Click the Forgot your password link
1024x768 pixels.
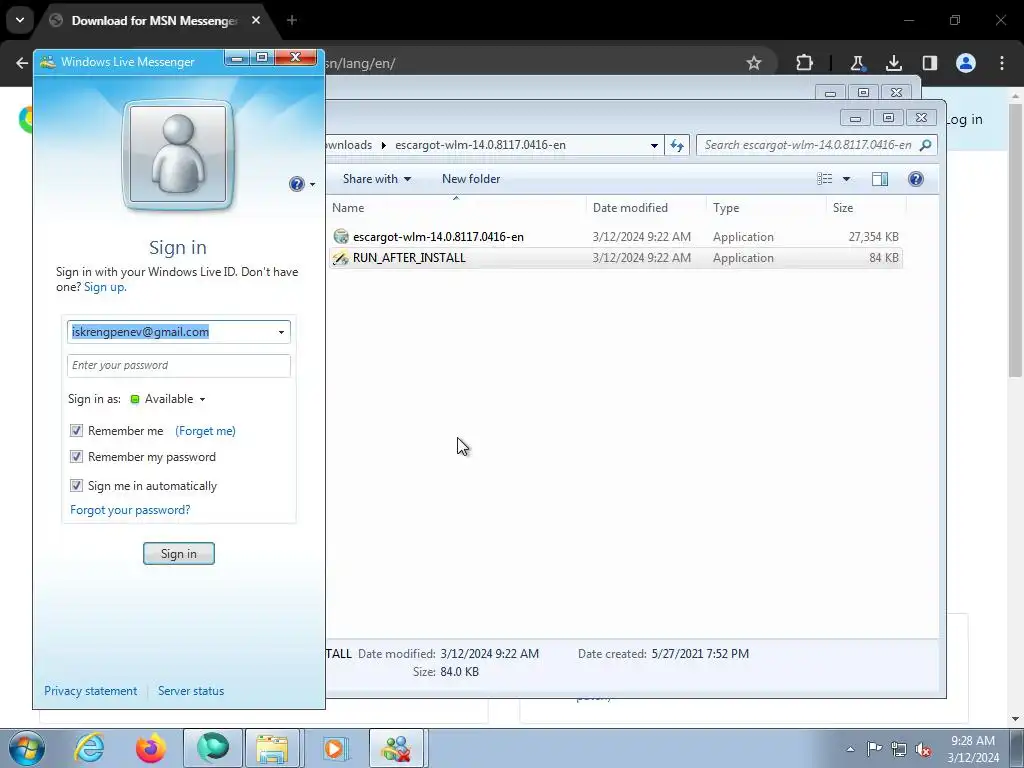point(130,510)
